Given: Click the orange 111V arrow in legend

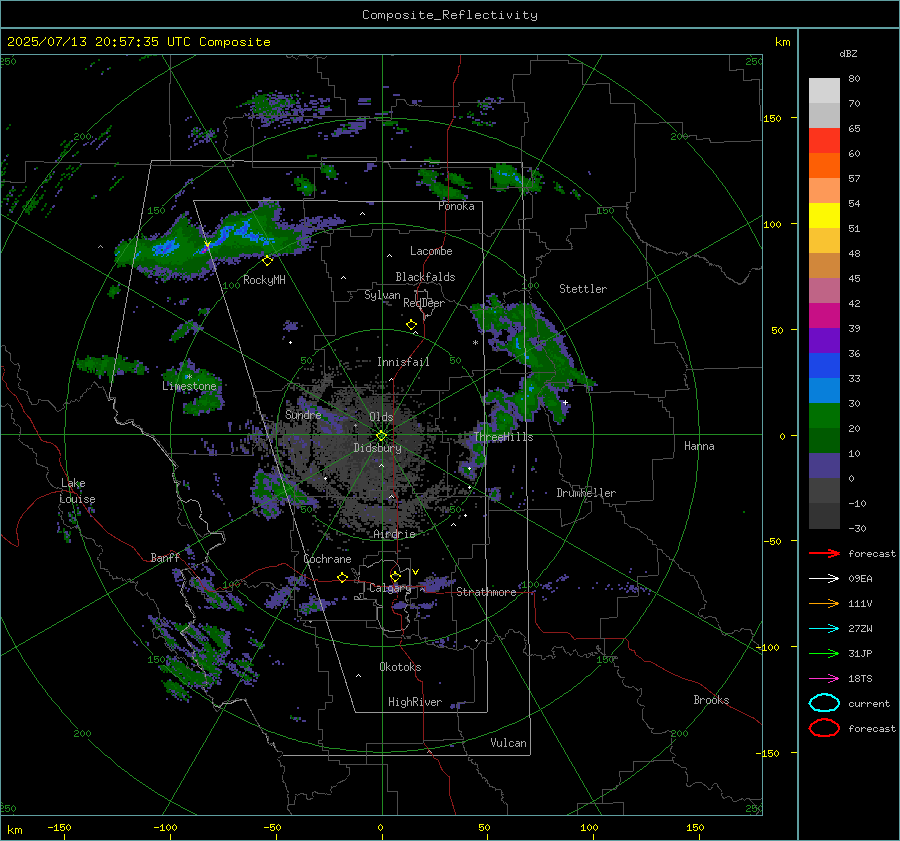Looking at the screenshot, I should coord(824,603).
